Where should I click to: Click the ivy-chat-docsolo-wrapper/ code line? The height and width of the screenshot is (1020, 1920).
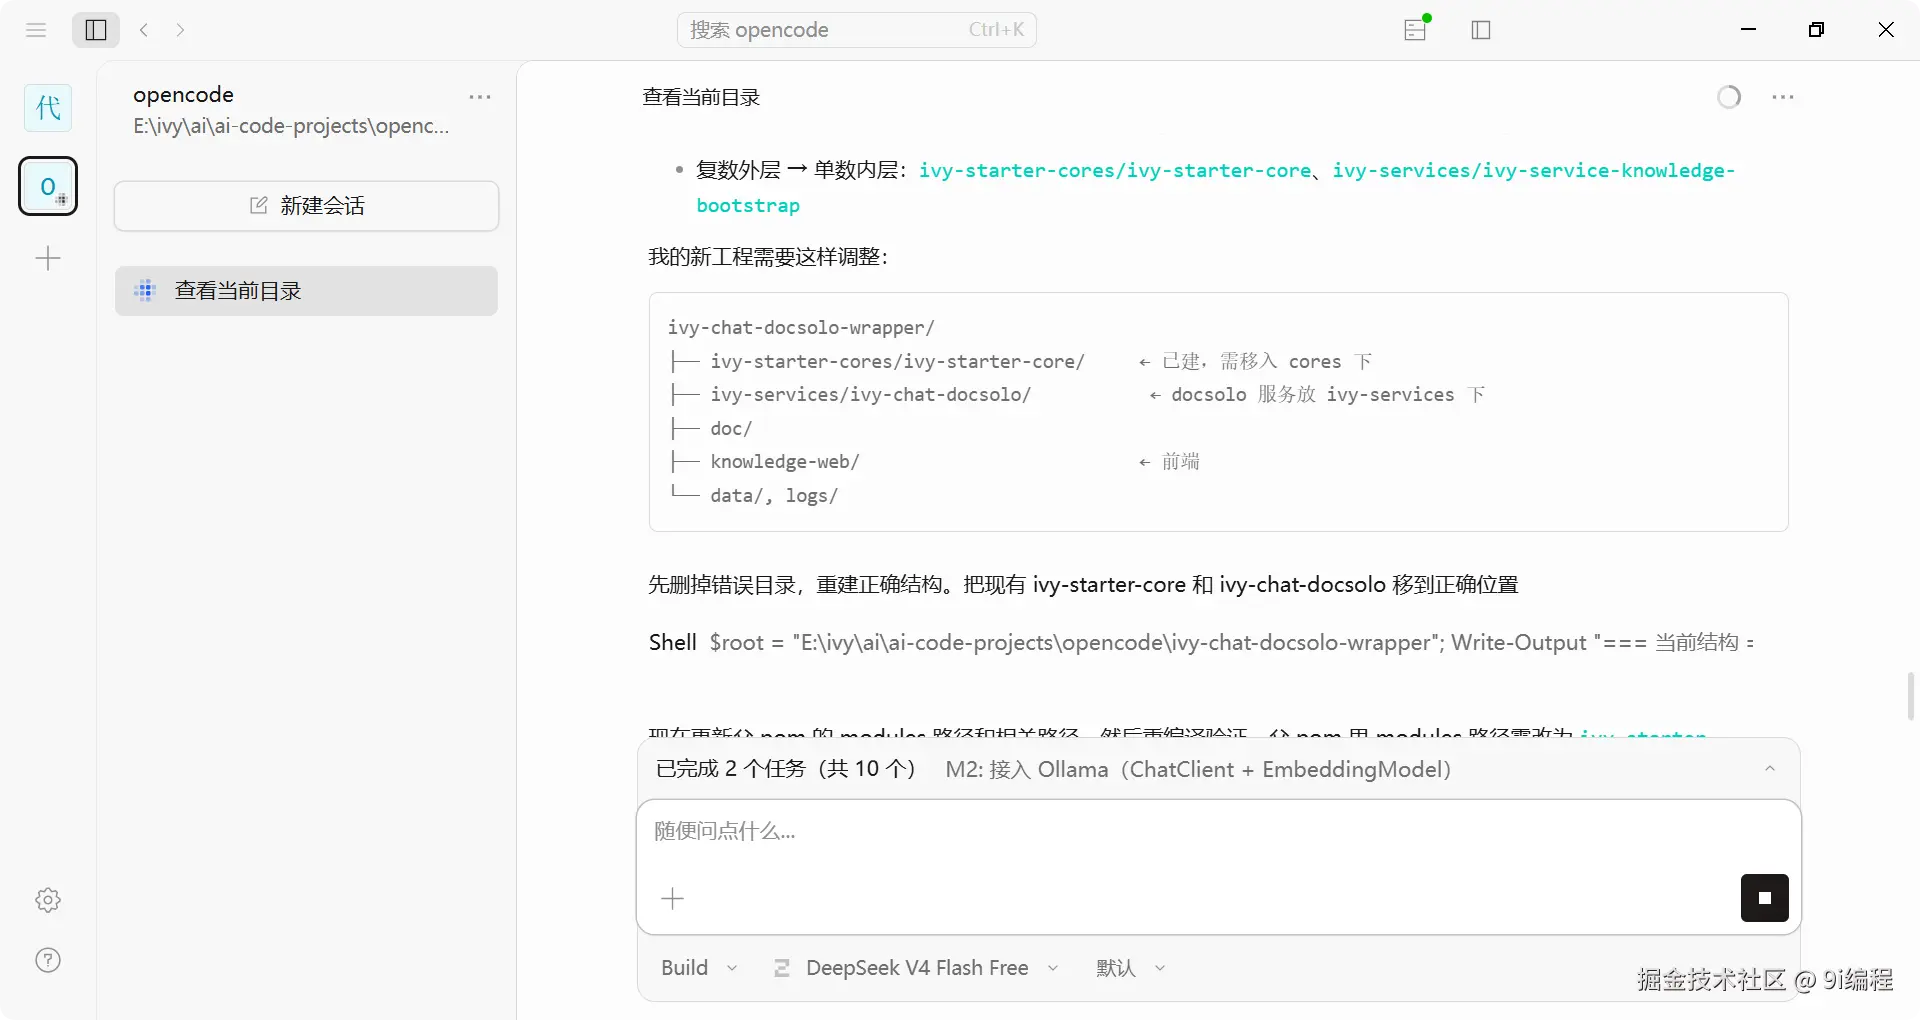(x=801, y=328)
